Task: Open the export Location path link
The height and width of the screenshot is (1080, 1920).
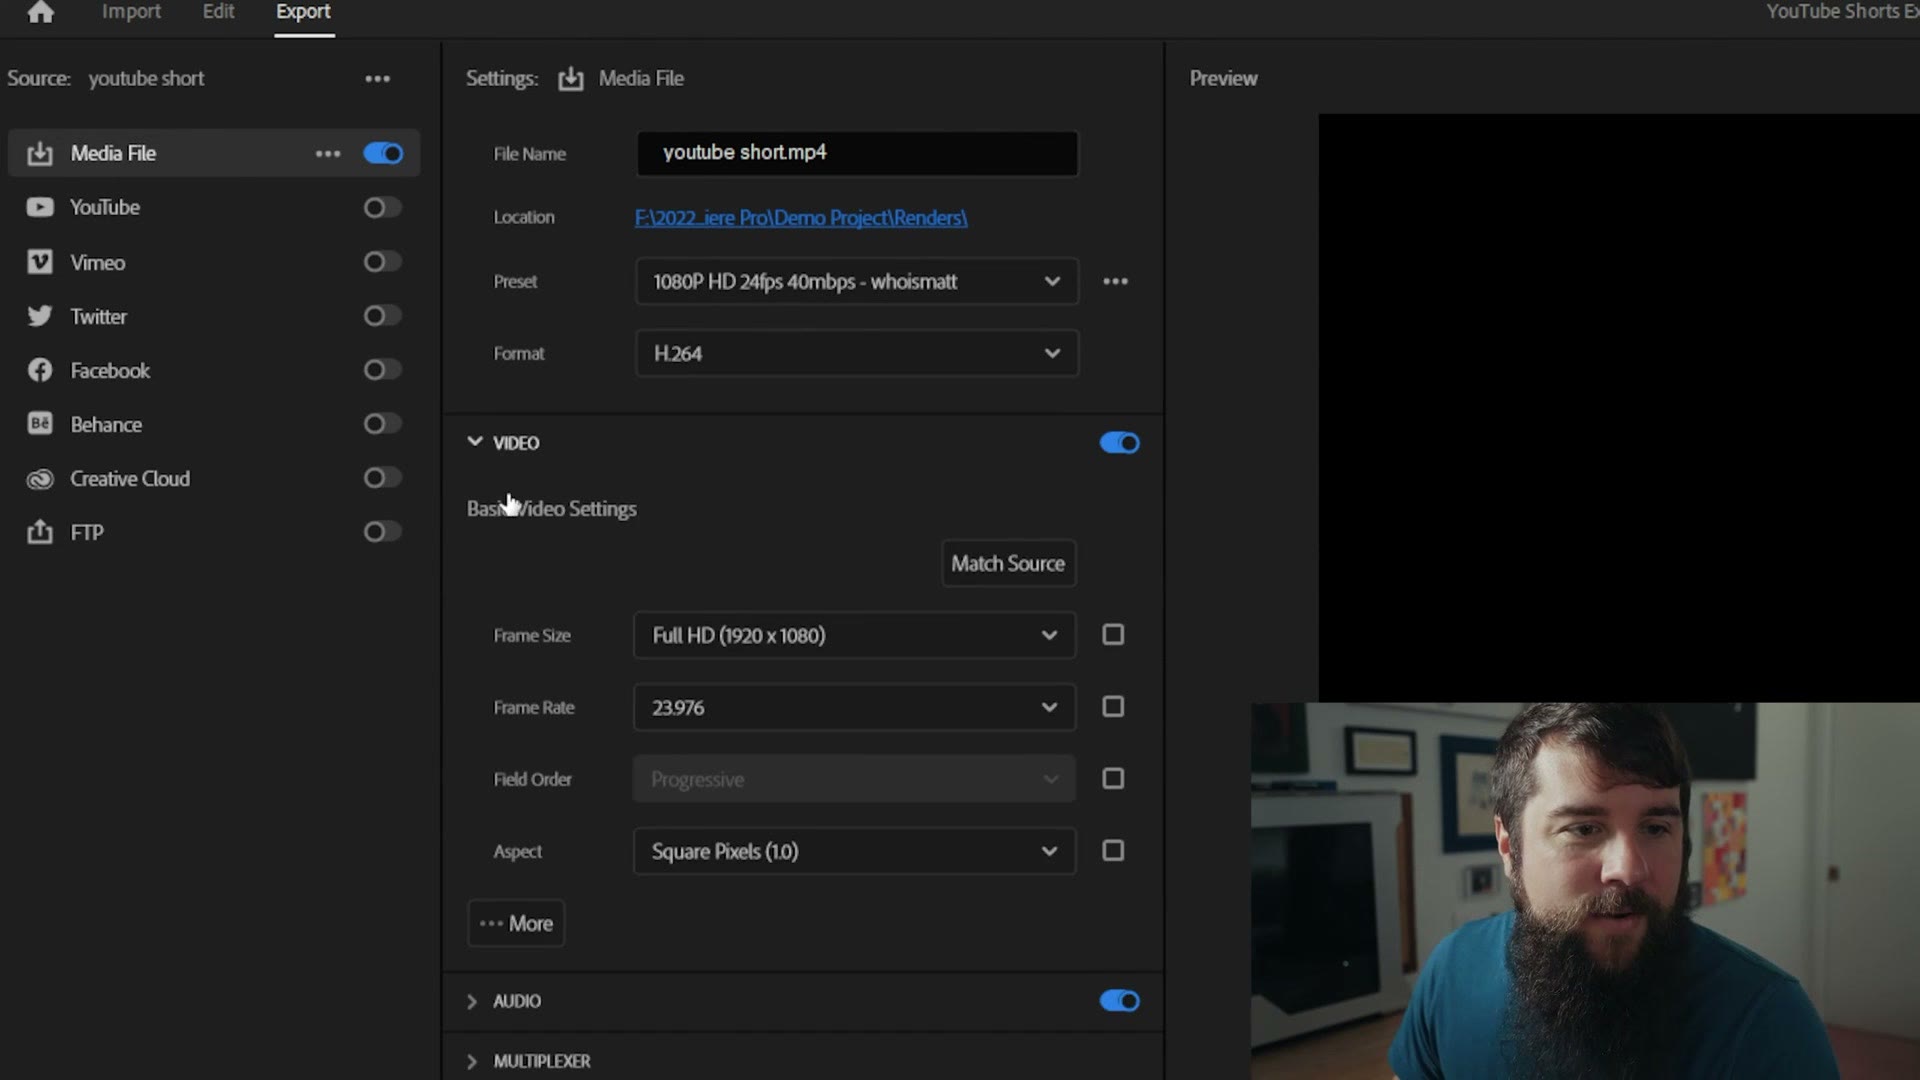Action: [x=801, y=217]
